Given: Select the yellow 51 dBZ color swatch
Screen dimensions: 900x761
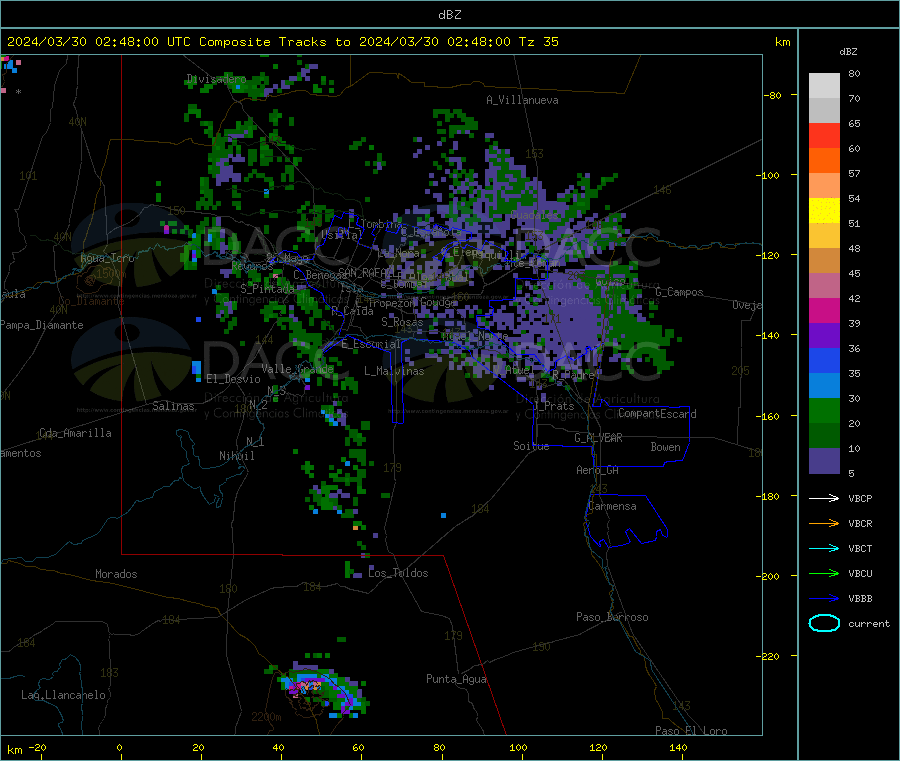Looking at the screenshot, I should (x=824, y=211).
